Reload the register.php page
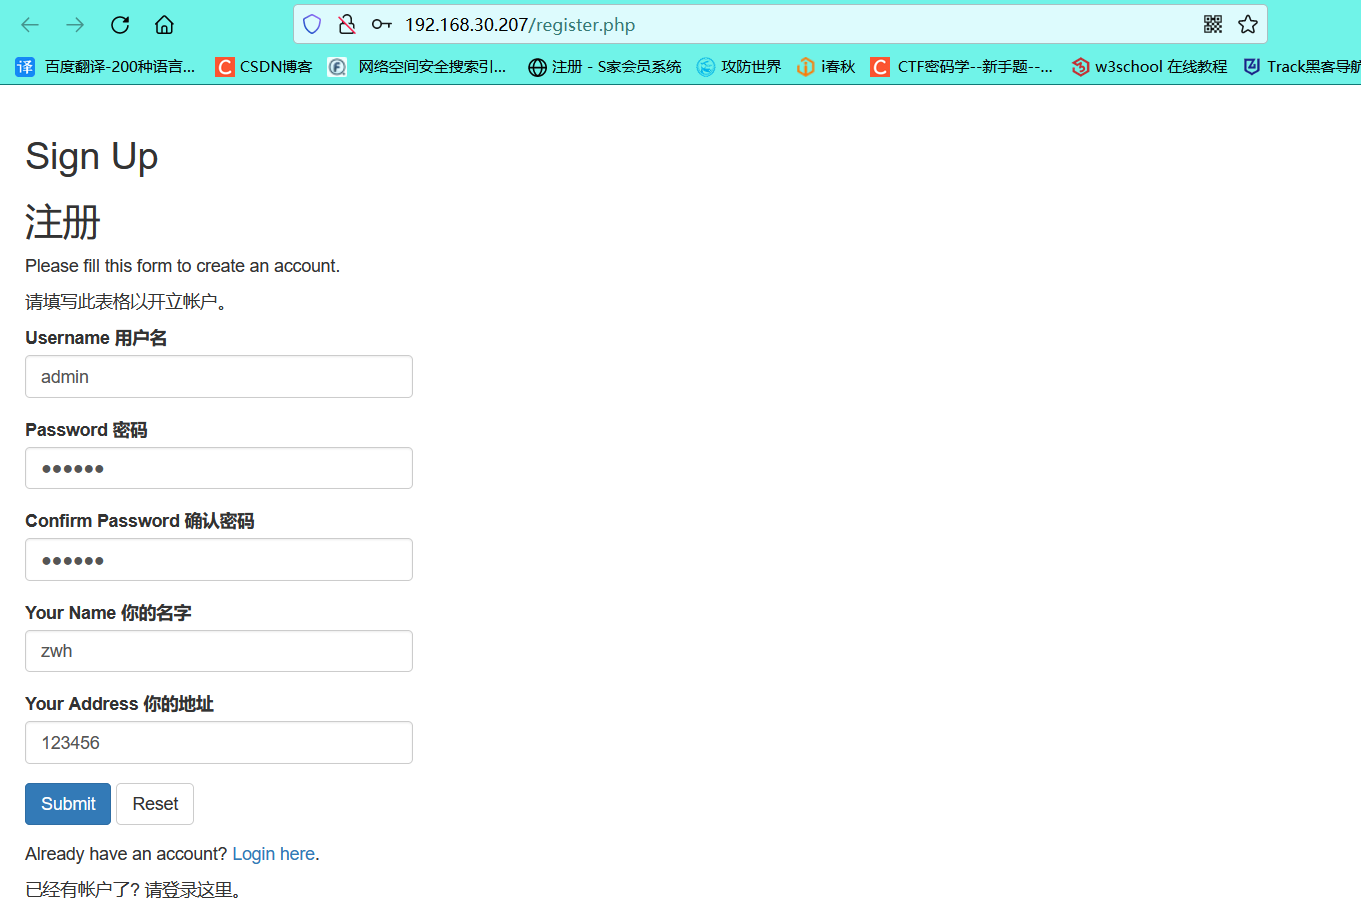The height and width of the screenshot is (909, 1361). [x=120, y=25]
